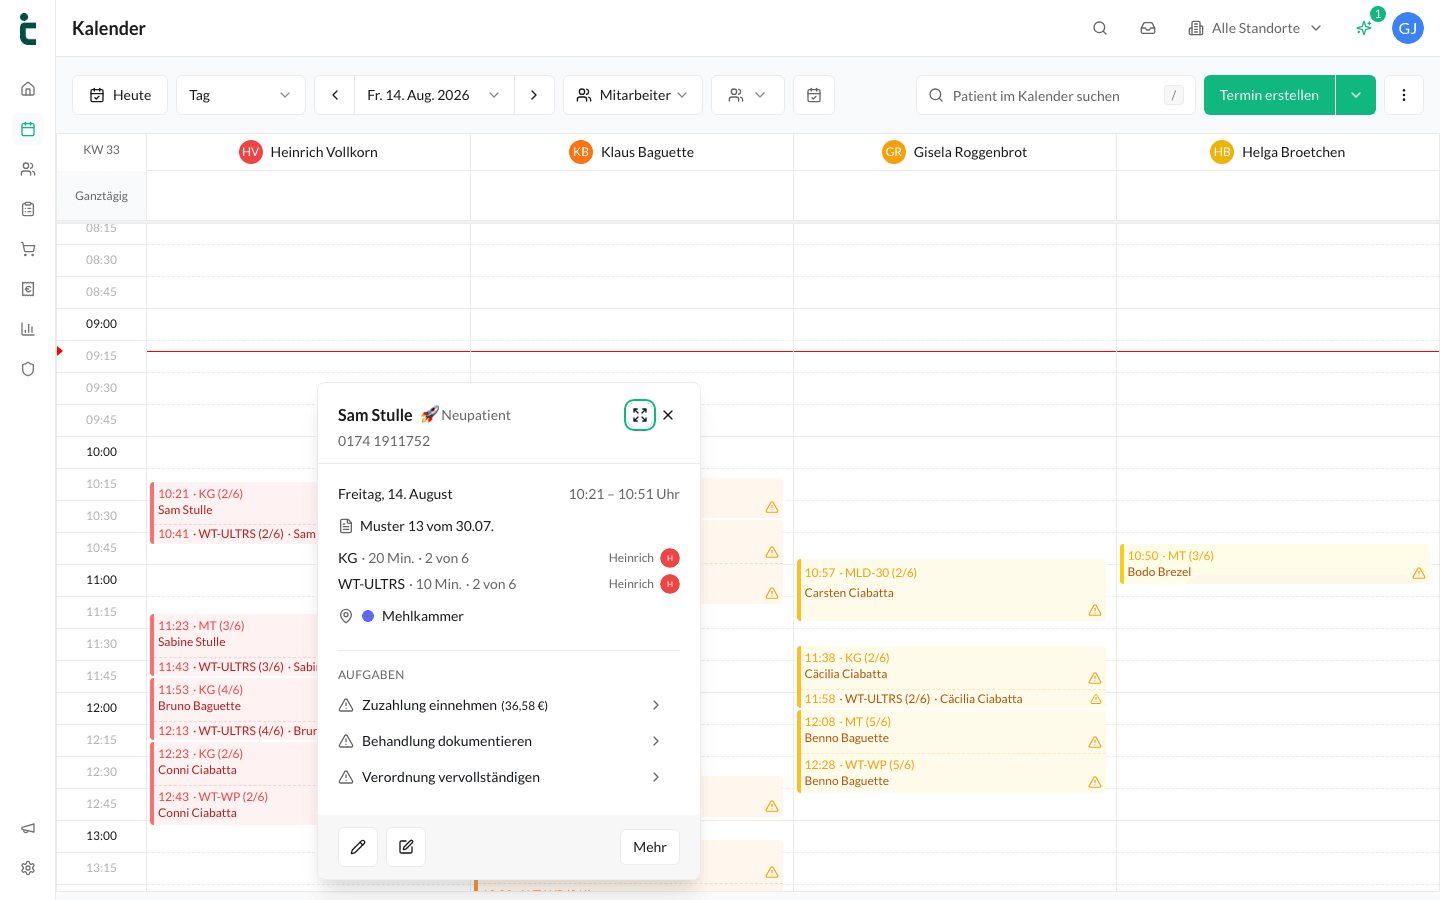1440x900 pixels.
Task: Click the blue Mehlkammer room color dot
Action: pos(368,616)
